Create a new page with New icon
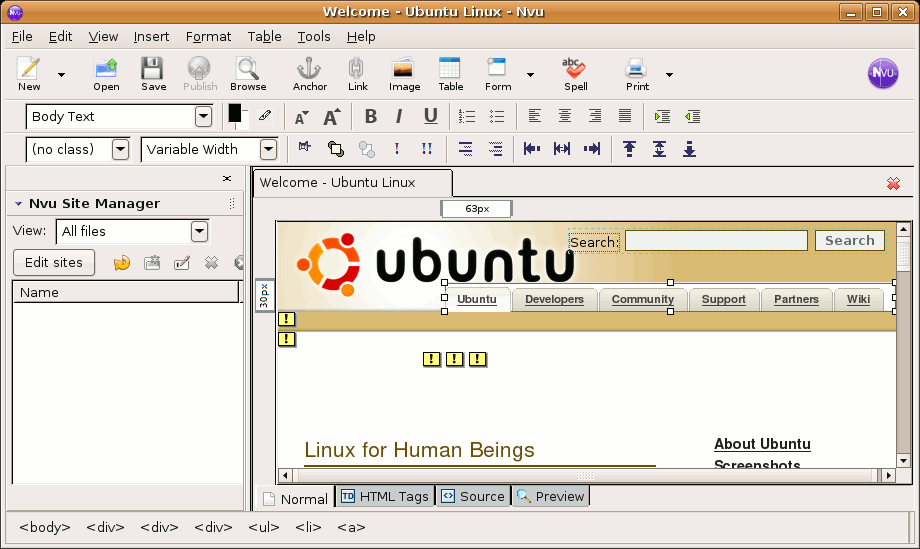 [x=29, y=74]
